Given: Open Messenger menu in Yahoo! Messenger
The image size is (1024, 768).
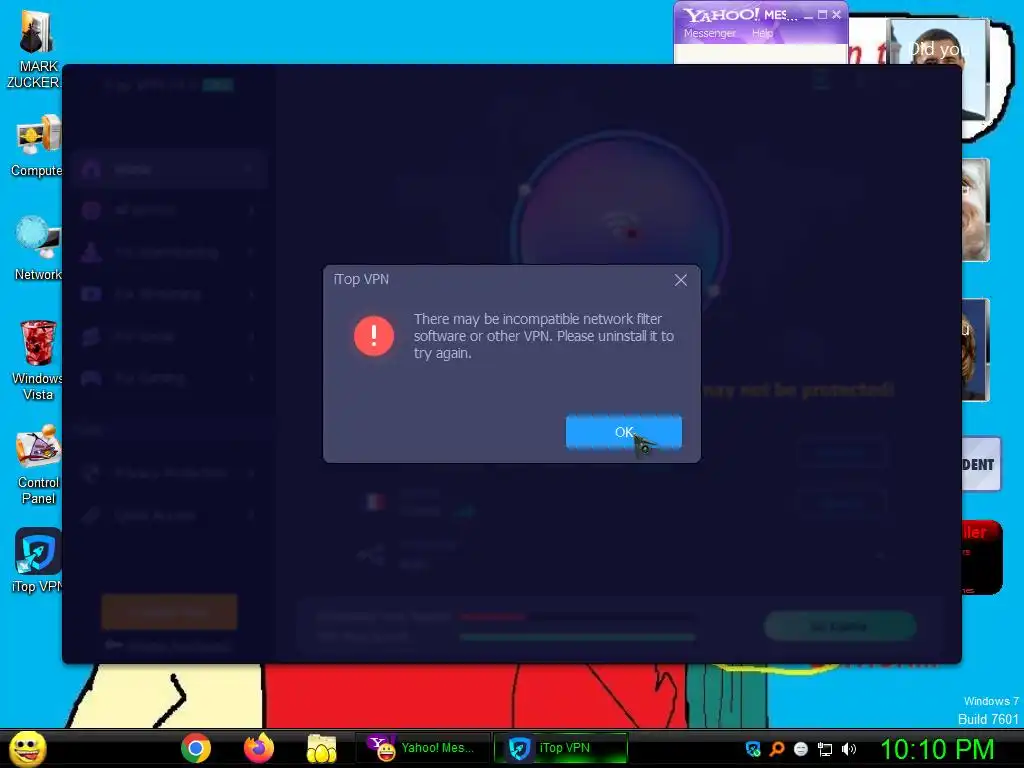Looking at the screenshot, I should [x=709, y=33].
